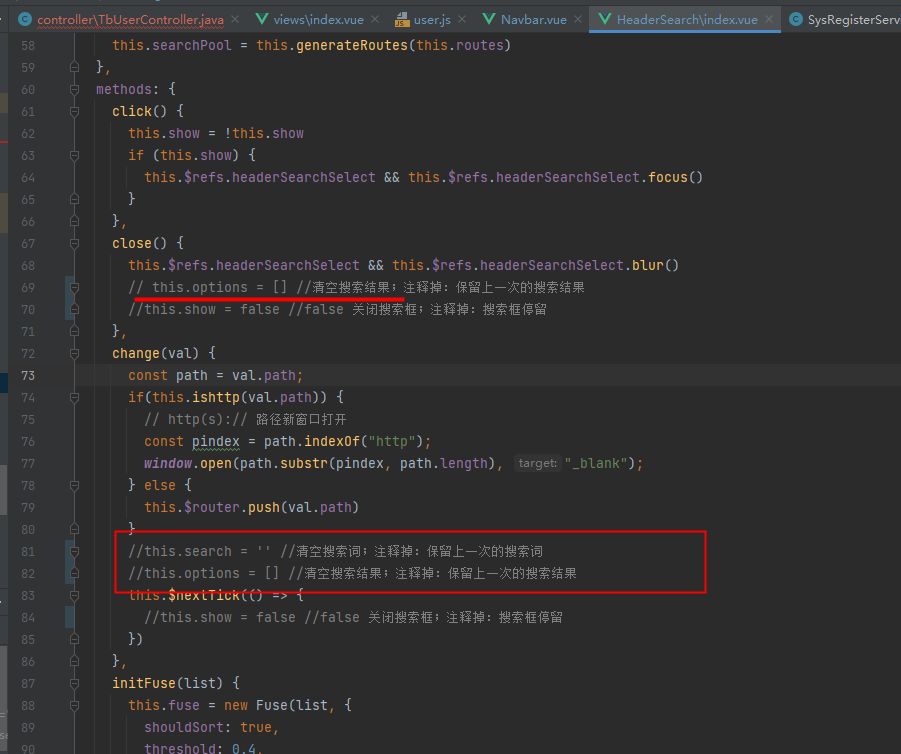This screenshot has height=754, width=901.
Task: Close the Navbar.vue tab
Action: (x=578, y=20)
